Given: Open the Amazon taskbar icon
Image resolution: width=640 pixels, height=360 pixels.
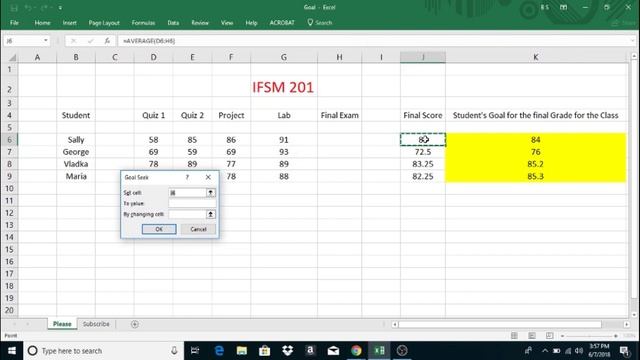Looking at the screenshot, I should [x=310, y=351].
